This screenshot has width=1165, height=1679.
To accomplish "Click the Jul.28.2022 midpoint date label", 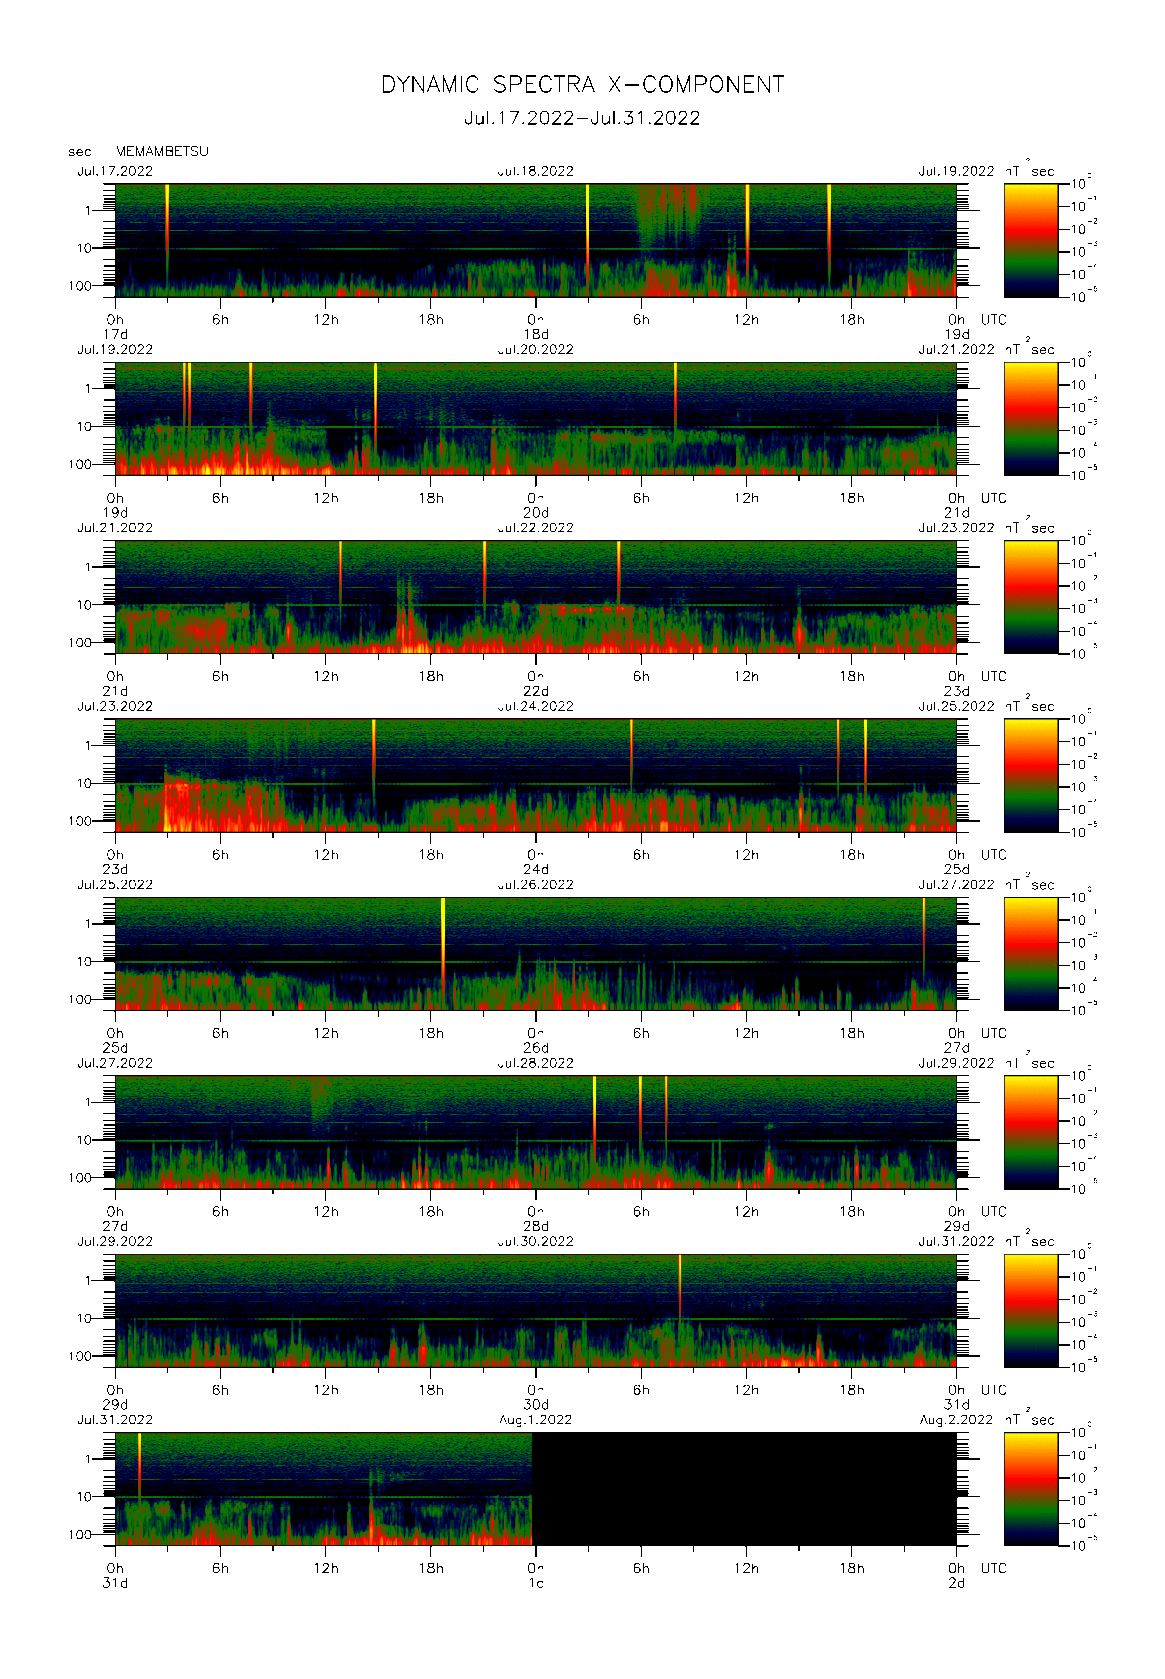I will [x=536, y=1063].
